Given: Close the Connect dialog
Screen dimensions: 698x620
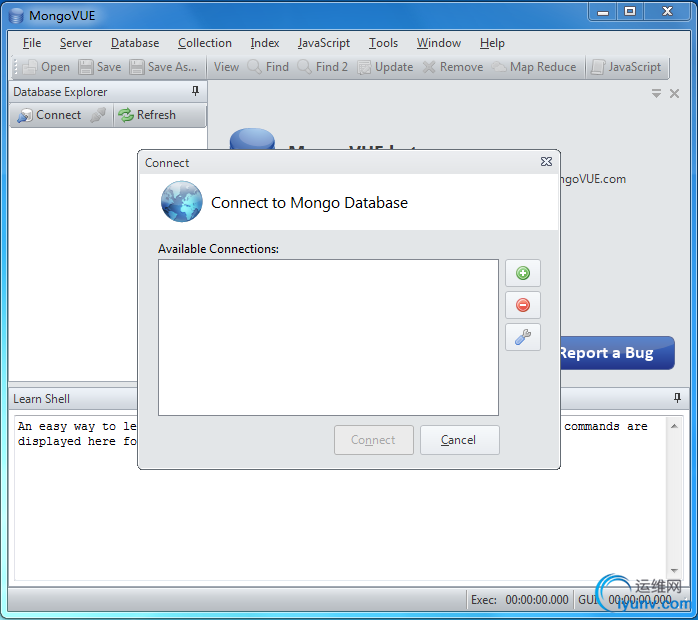Looking at the screenshot, I should click(546, 162).
